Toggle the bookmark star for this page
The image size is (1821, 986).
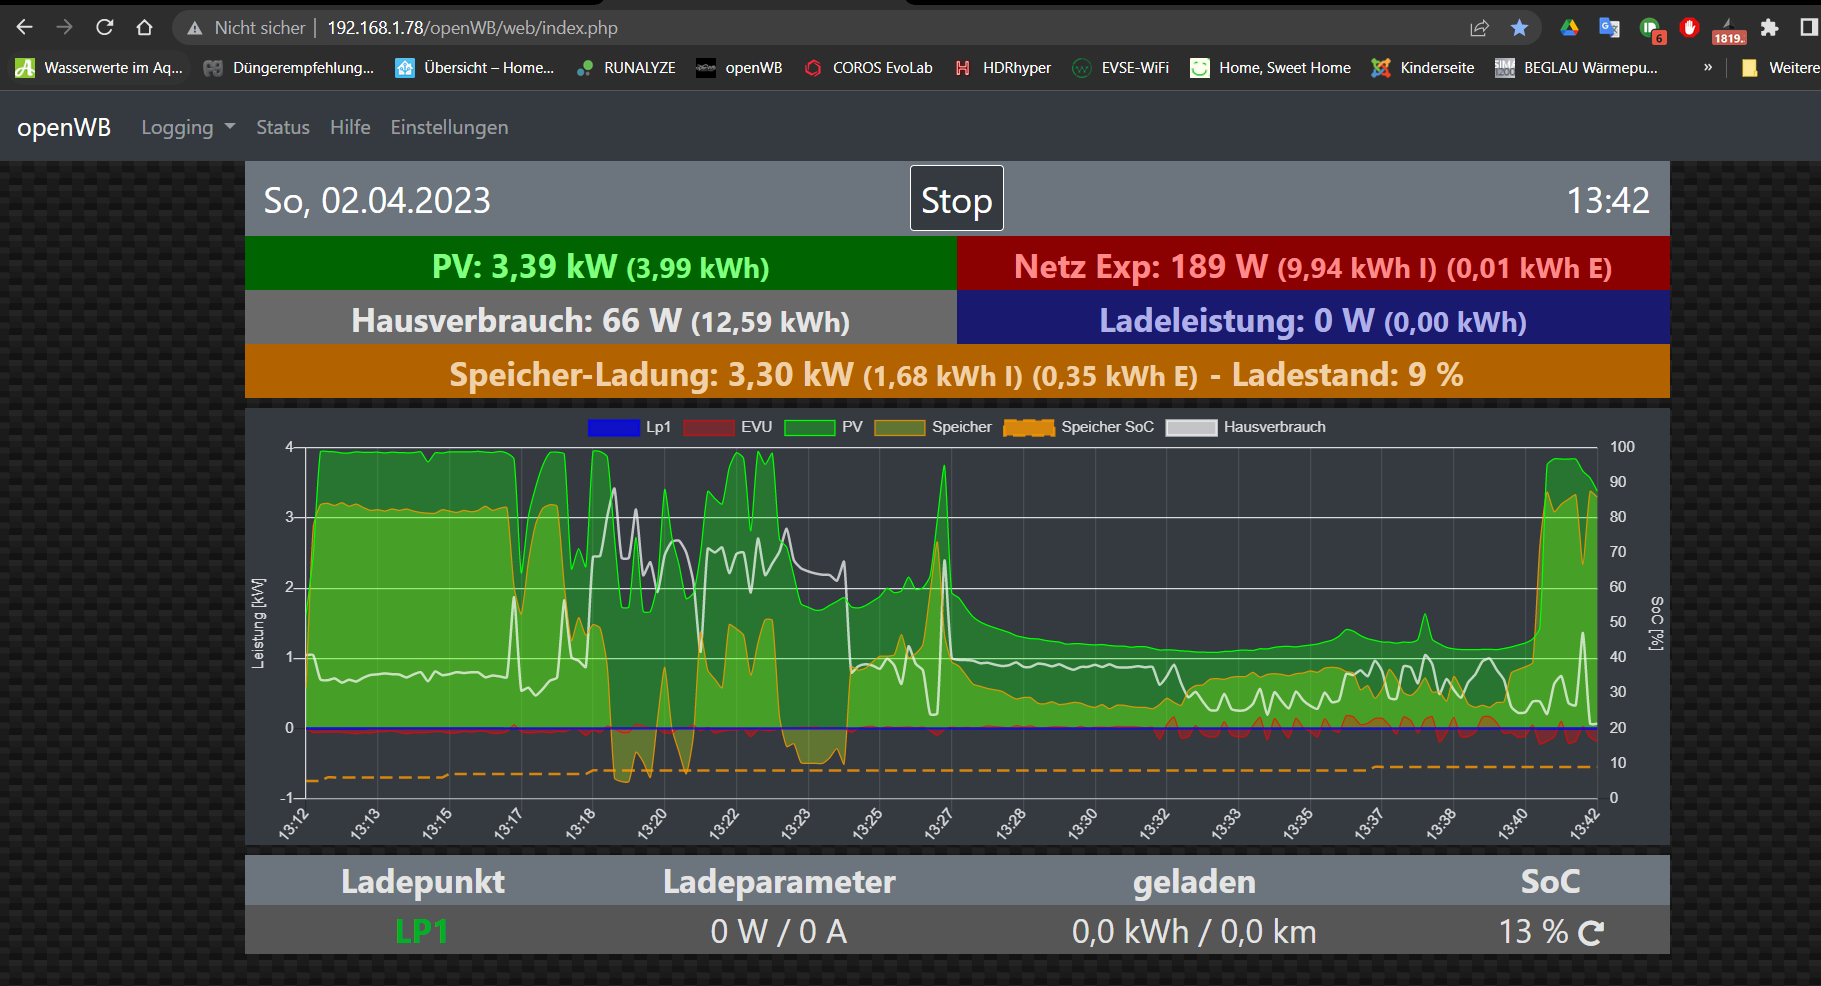pos(1519,28)
